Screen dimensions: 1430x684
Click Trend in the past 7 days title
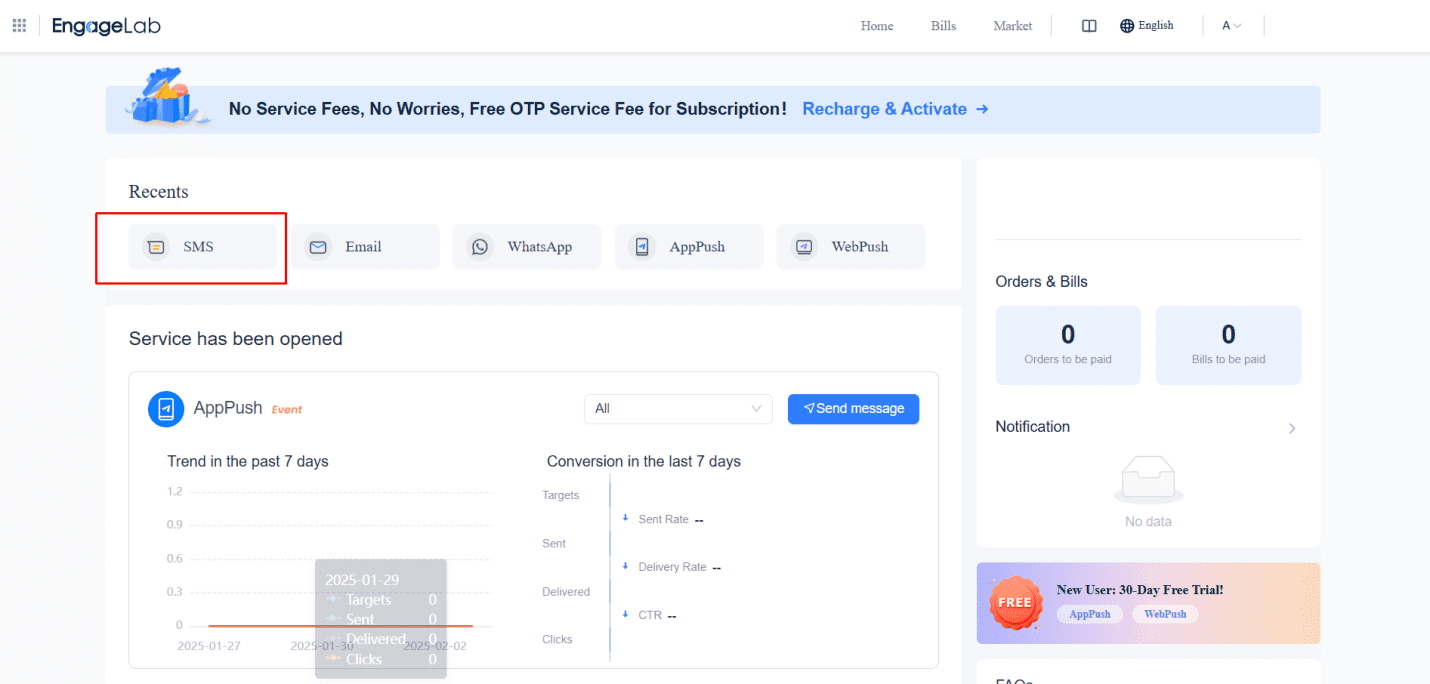click(248, 461)
